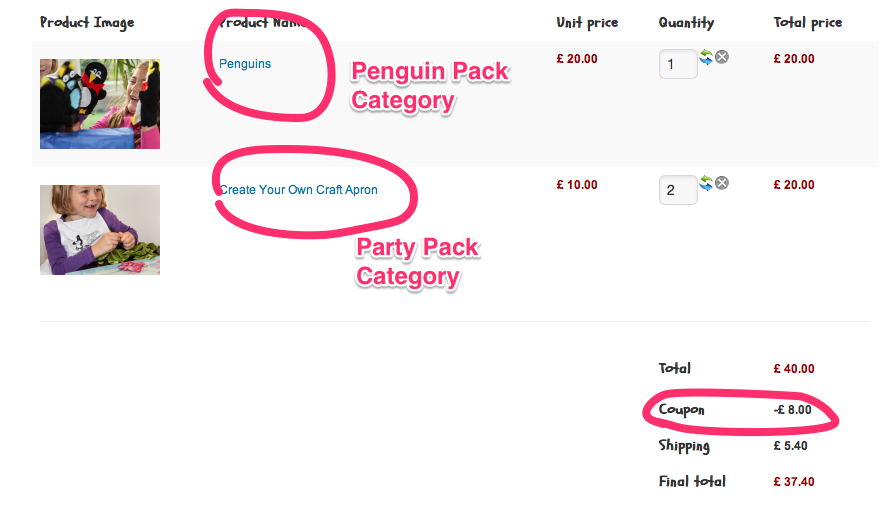Image resolution: width=895 pixels, height=518 pixels.
Task: Click the Unit price column header
Action: [x=587, y=22]
